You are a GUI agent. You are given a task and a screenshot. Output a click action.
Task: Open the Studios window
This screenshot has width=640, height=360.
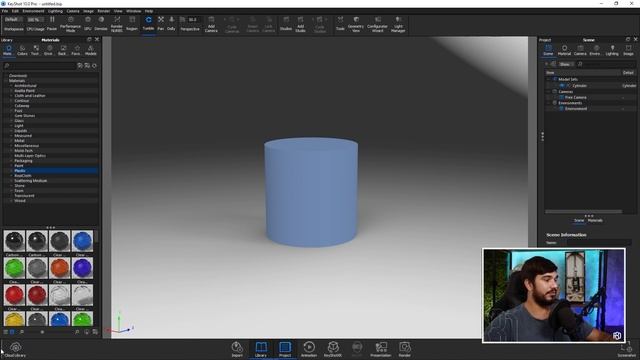pyautogui.click(x=286, y=24)
